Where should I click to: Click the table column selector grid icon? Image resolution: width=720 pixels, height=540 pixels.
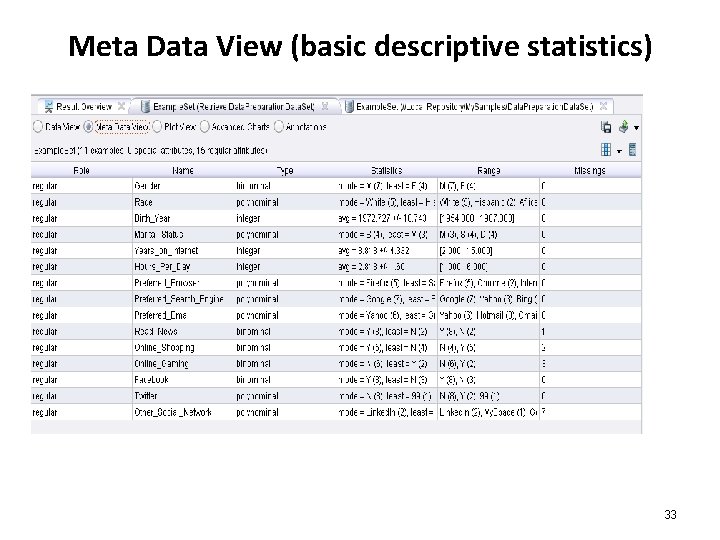pyautogui.click(x=606, y=149)
